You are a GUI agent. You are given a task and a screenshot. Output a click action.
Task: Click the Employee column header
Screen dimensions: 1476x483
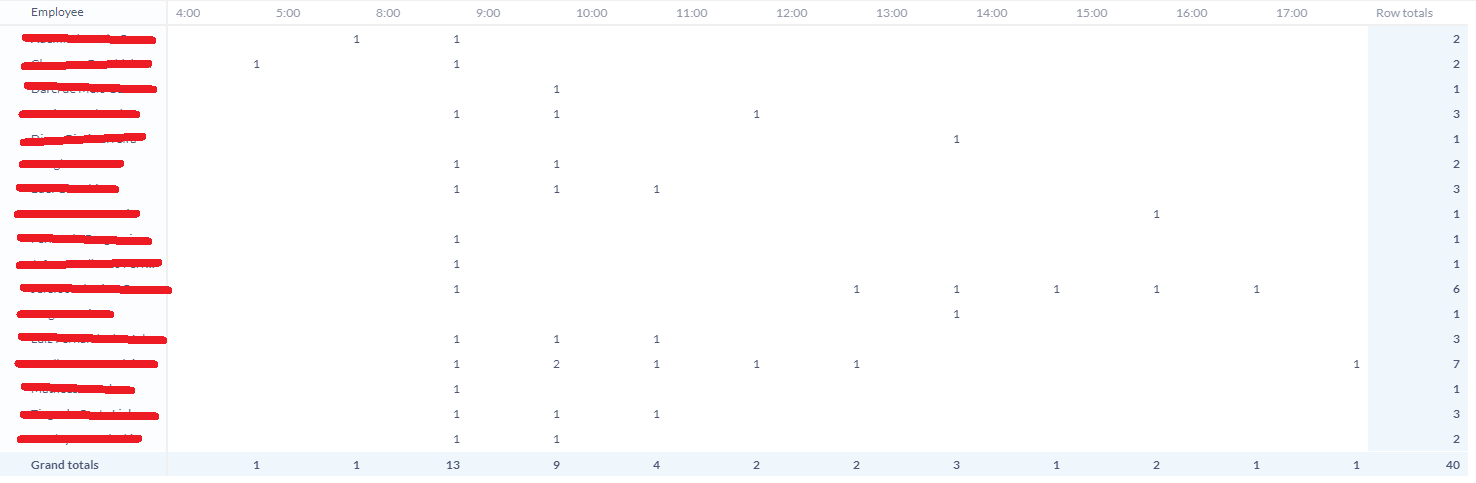click(57, 13)
